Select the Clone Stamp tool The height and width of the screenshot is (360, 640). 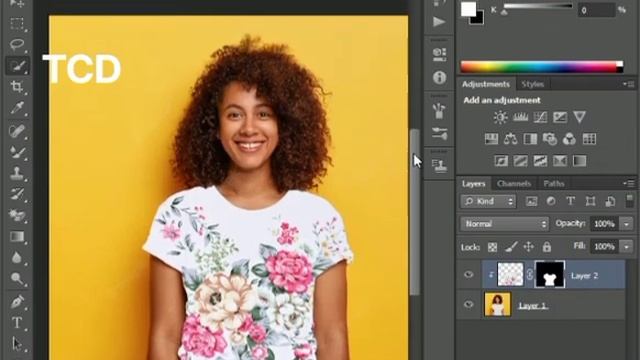tap(17, 173)
